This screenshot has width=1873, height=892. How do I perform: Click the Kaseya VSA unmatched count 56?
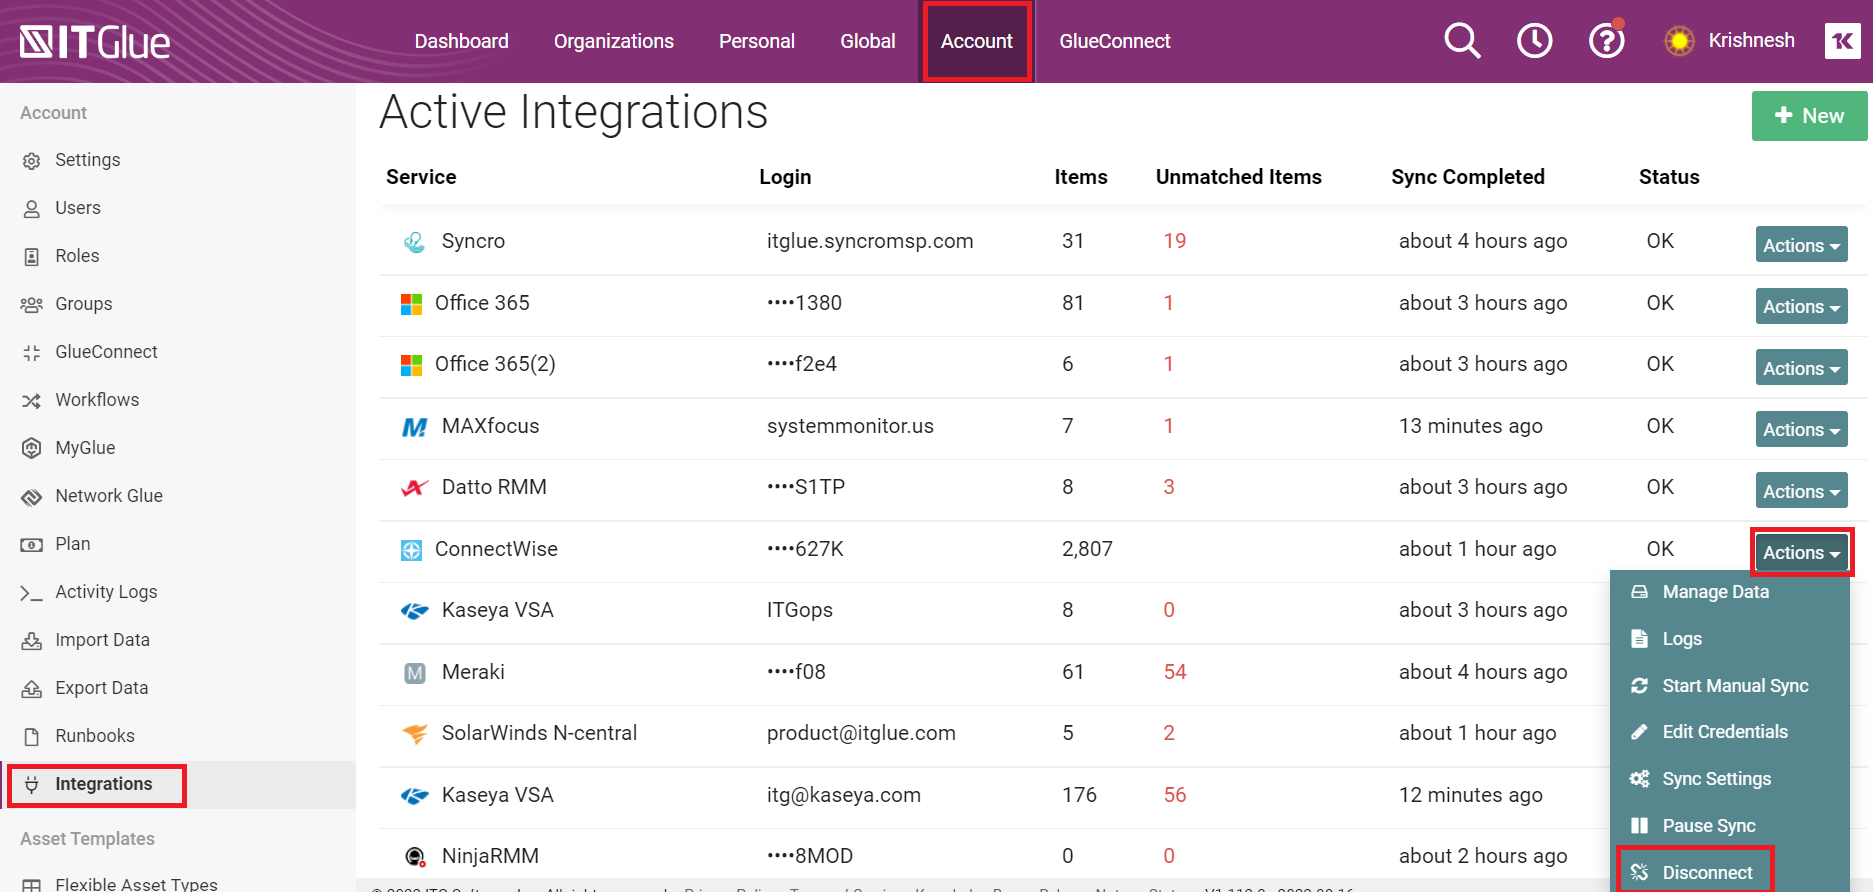pos(1175,795)
